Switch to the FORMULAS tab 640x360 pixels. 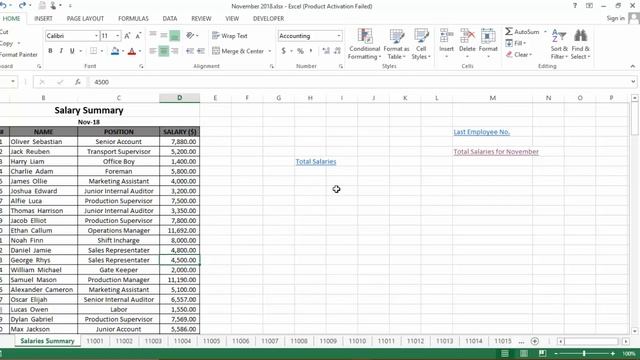click(x=133, y=18)
